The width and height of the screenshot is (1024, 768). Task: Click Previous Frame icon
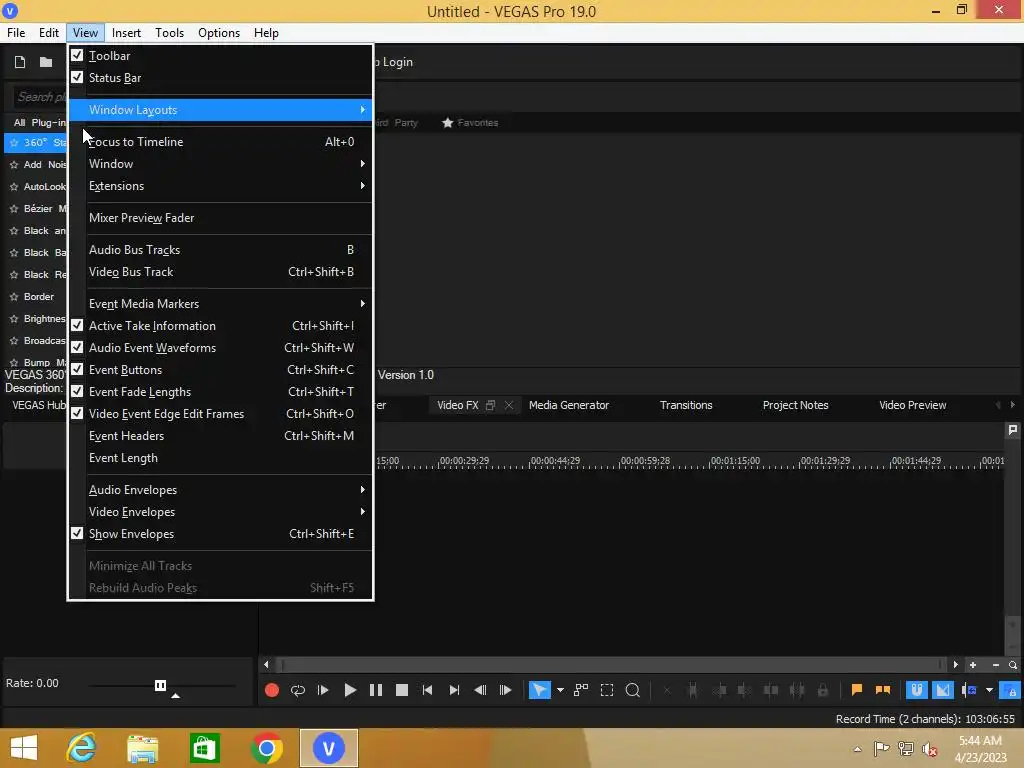tap(480, 690)
